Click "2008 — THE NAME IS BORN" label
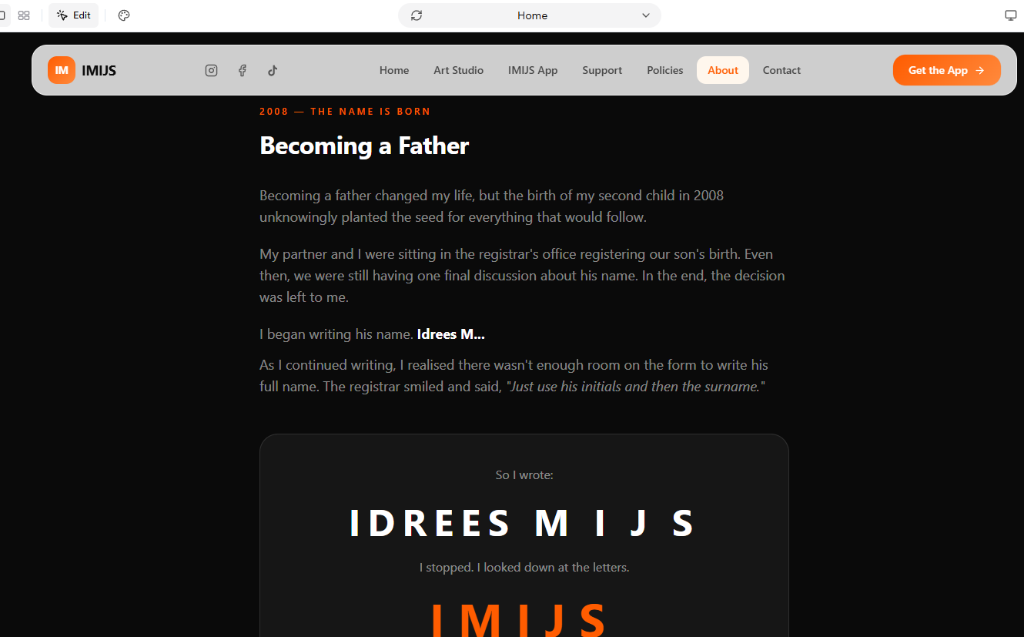The width and height of the screenshot is (1024, 637). [345, 112]
